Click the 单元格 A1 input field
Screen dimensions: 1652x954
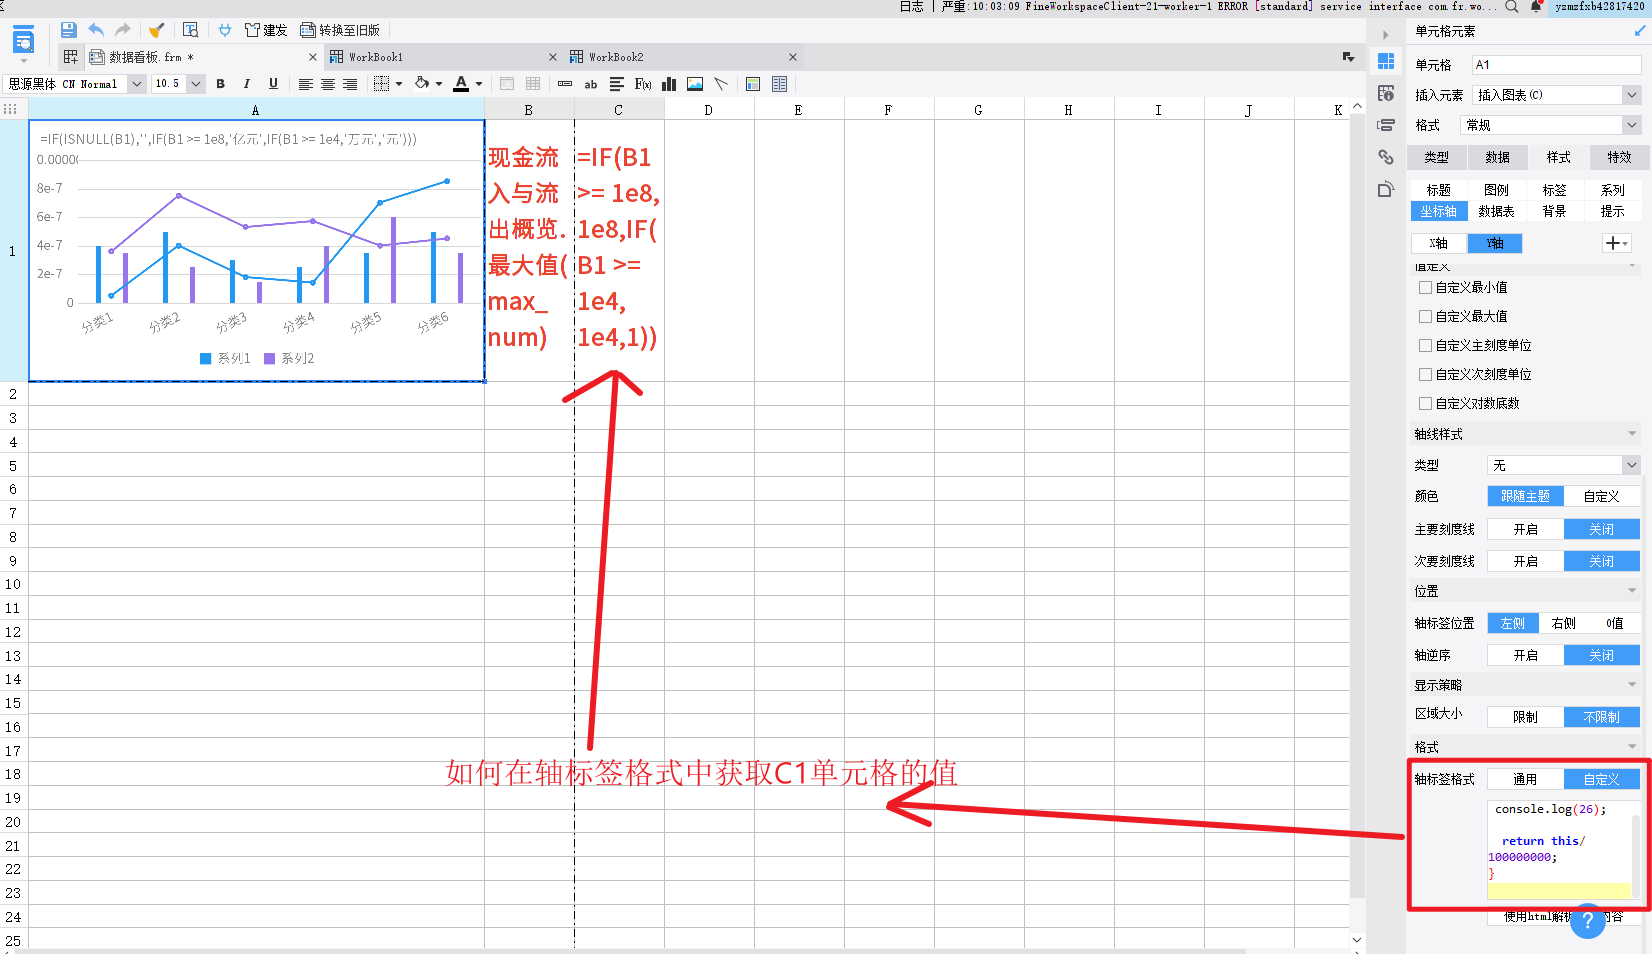1556,65
